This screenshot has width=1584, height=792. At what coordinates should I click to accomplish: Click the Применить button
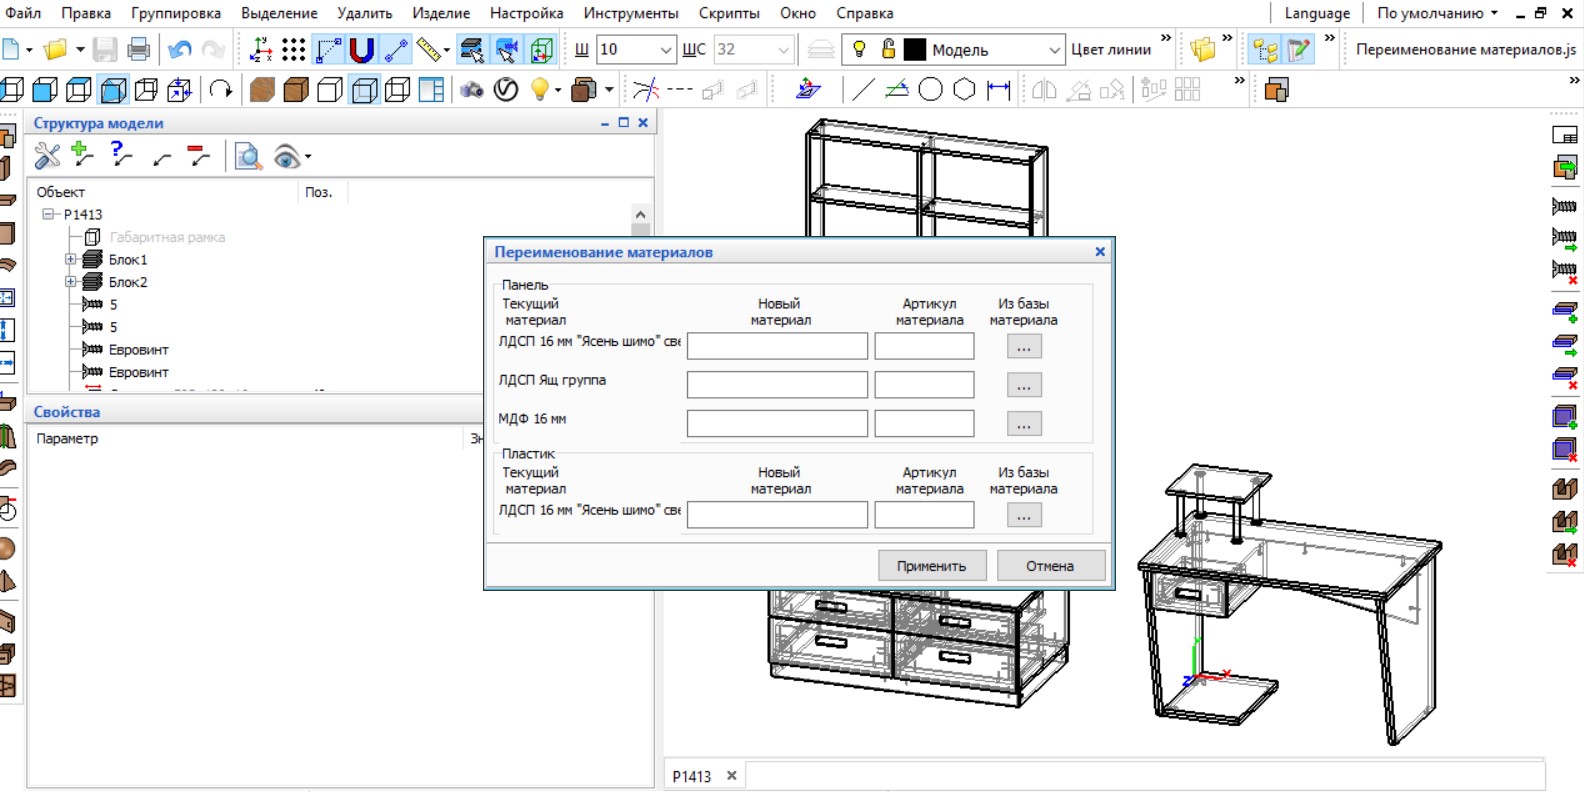point(931,566)
